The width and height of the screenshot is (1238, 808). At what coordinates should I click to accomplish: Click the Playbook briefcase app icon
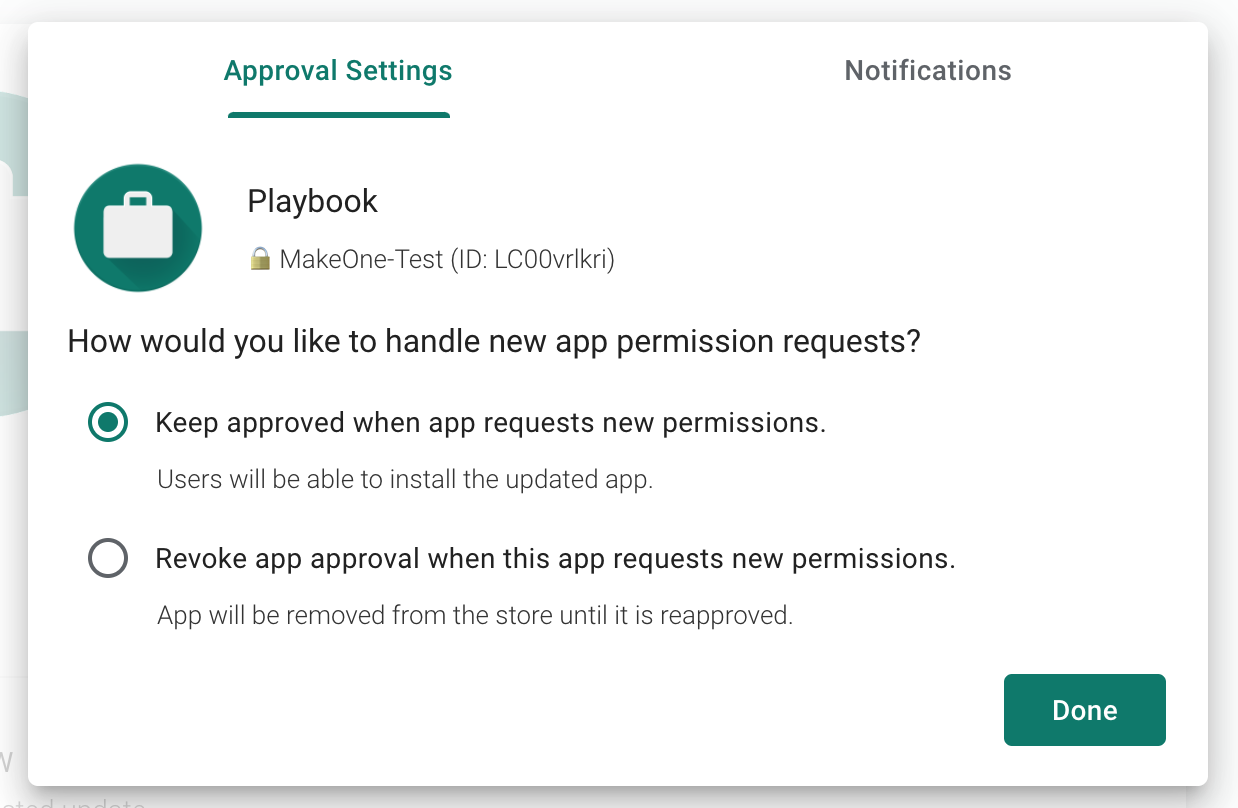tap(138, 228)
